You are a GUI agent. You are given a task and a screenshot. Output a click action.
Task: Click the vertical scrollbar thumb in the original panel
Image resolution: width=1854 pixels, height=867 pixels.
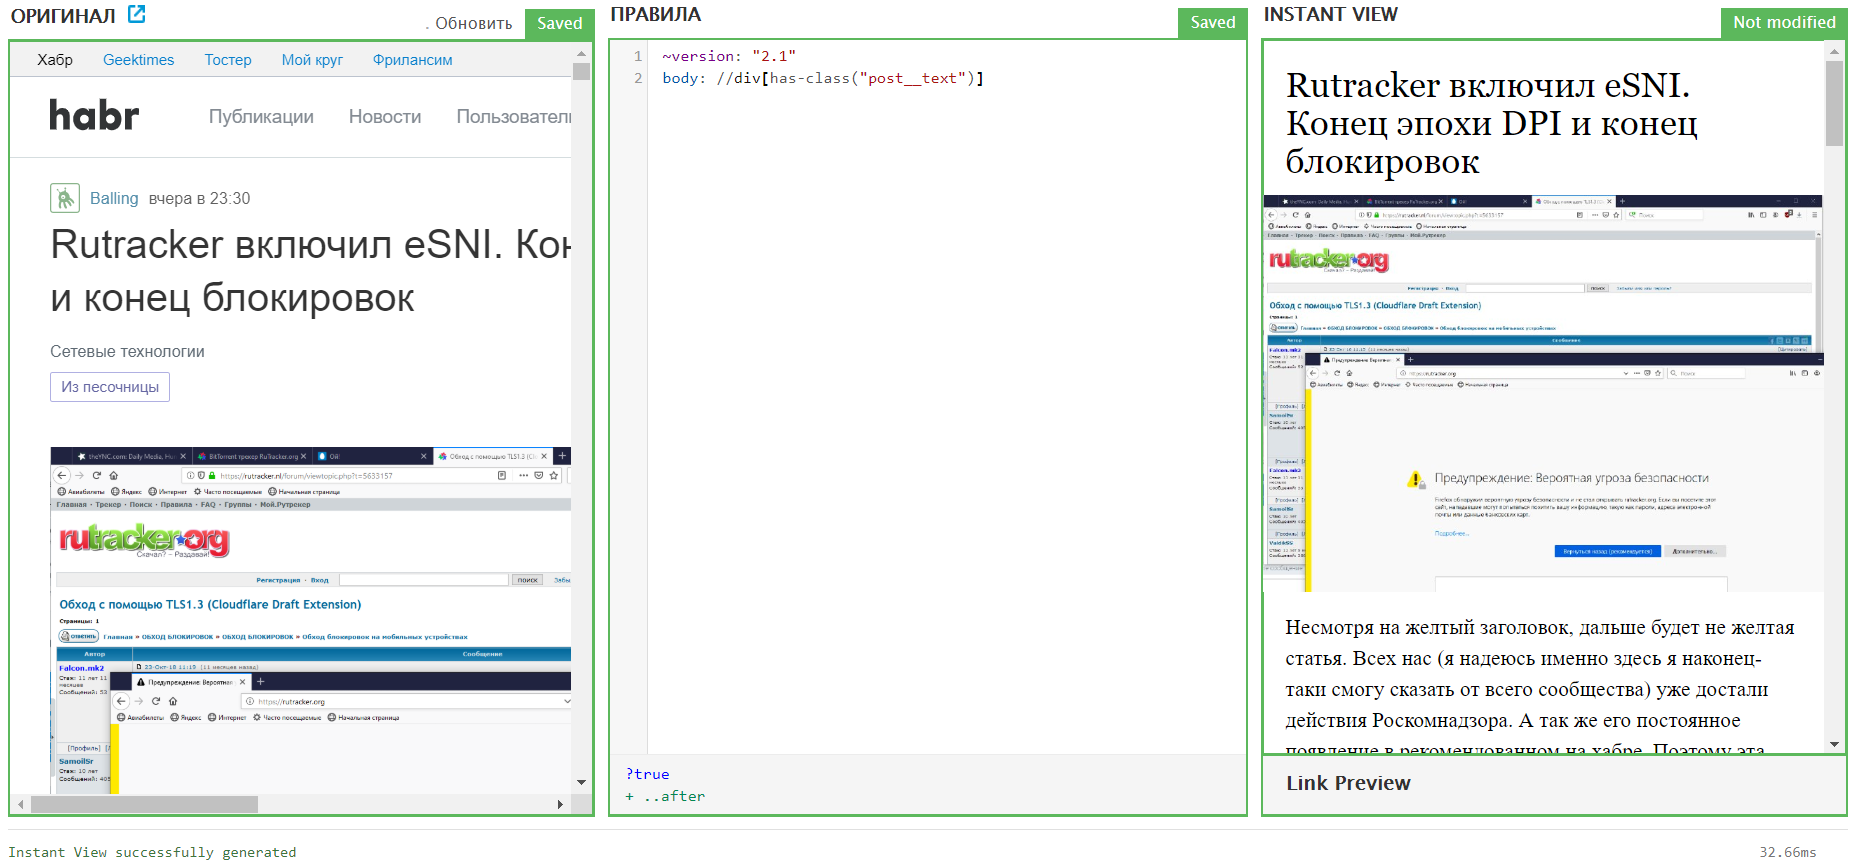click(581, 71)
